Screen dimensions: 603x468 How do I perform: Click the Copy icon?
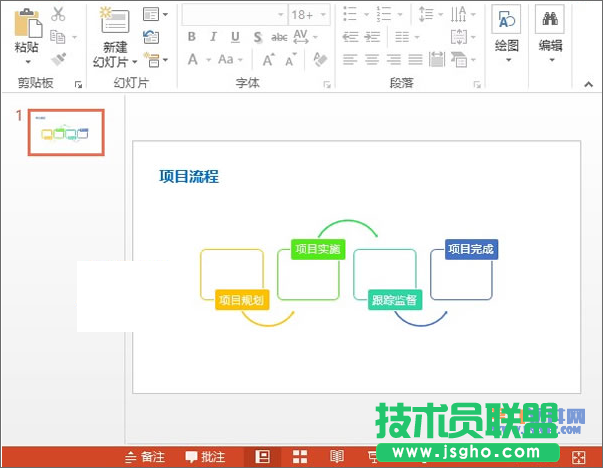tap(58, 37)
